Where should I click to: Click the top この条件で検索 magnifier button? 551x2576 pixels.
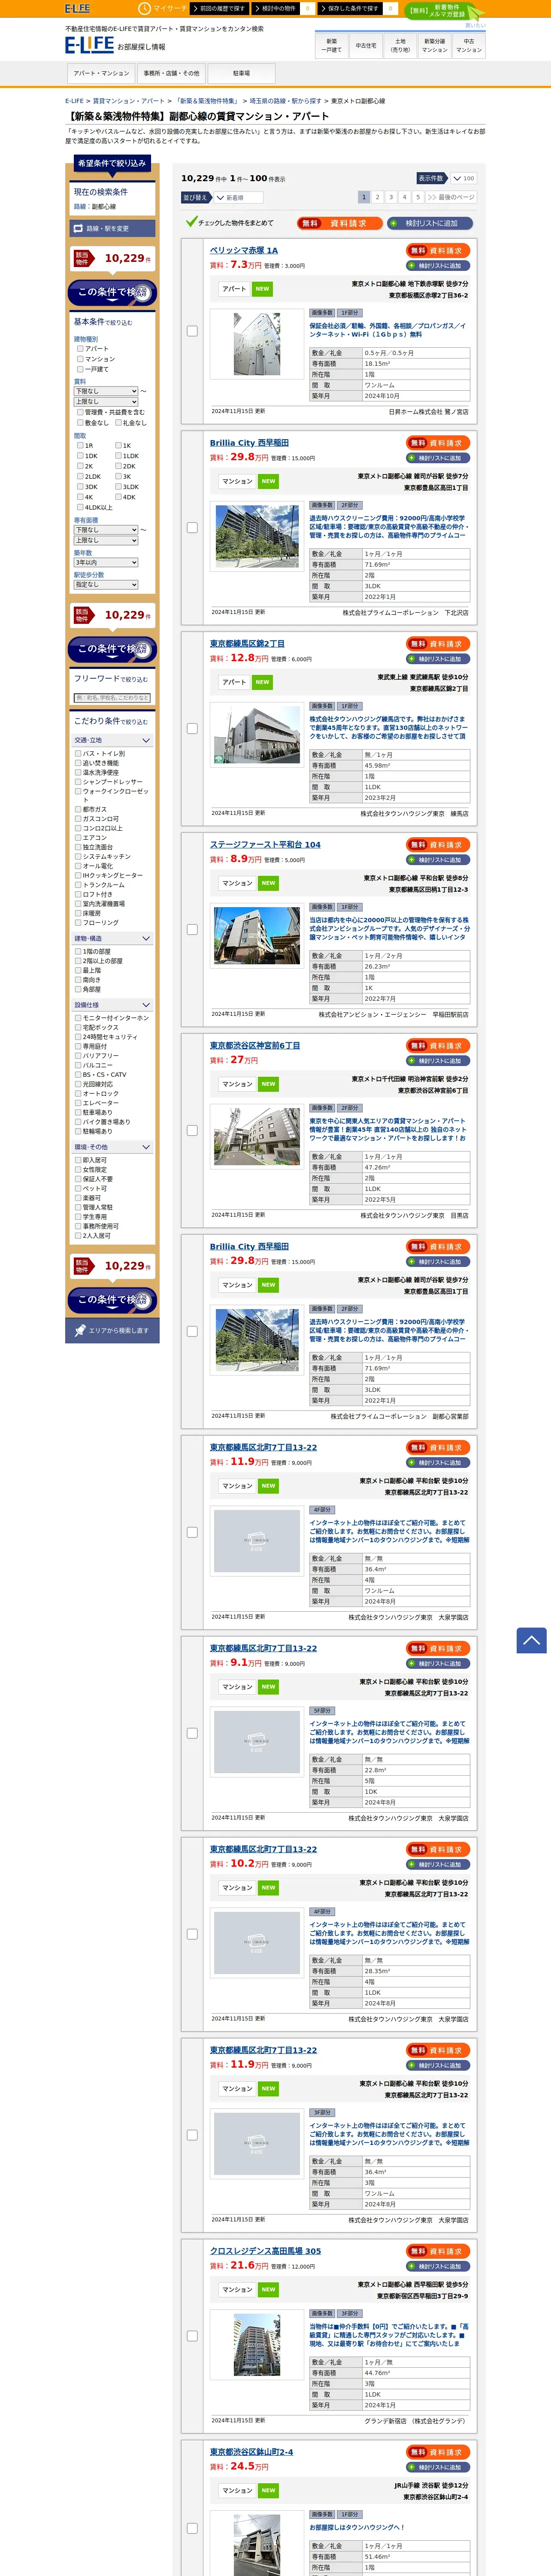tap(112, 292)
